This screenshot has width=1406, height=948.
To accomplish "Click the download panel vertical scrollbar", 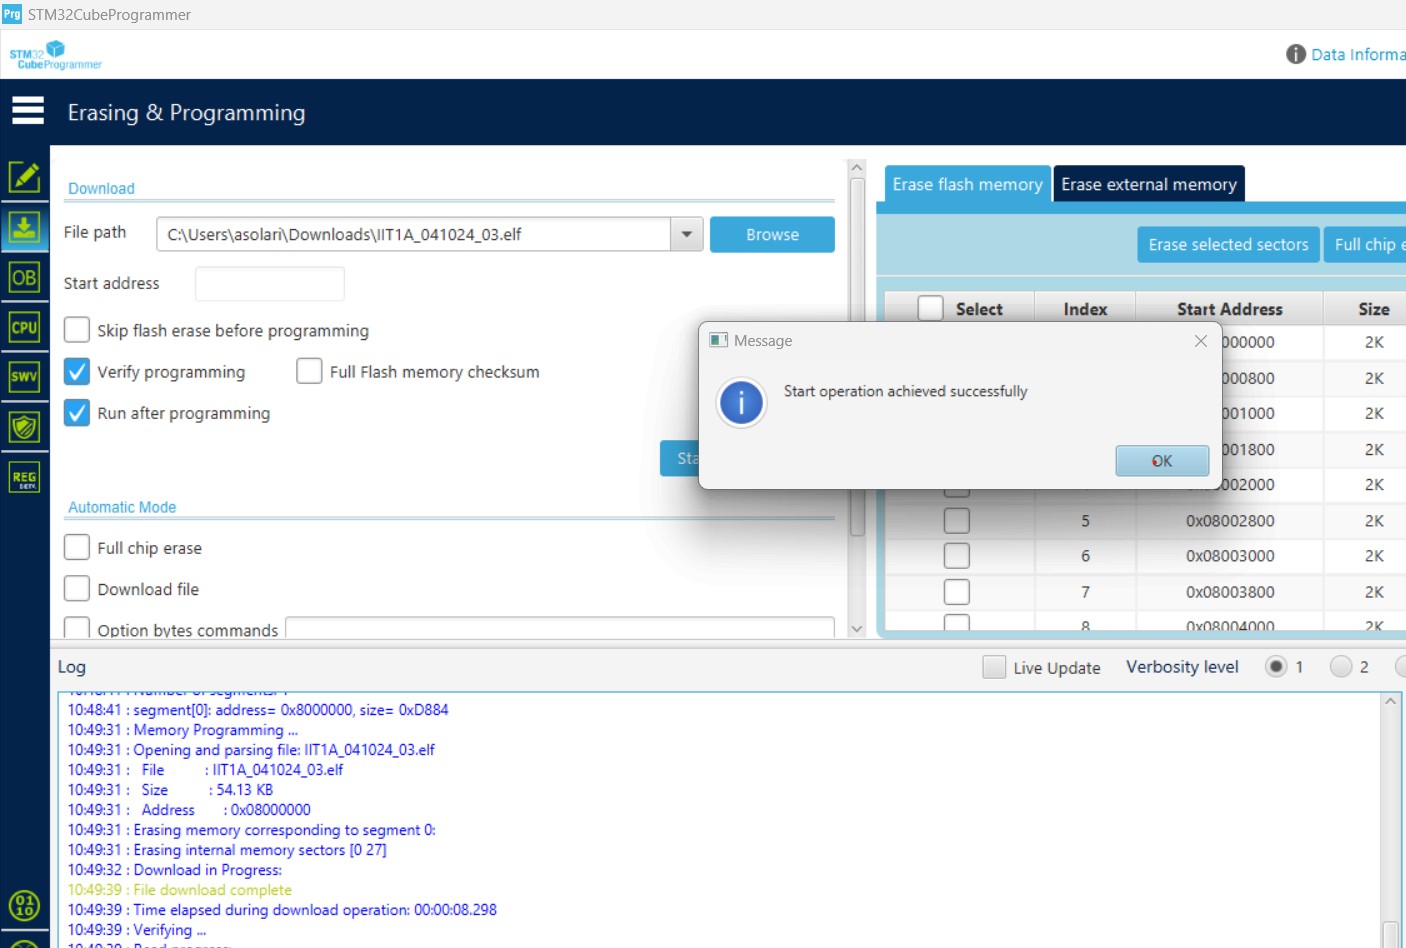I will point(857,357).
